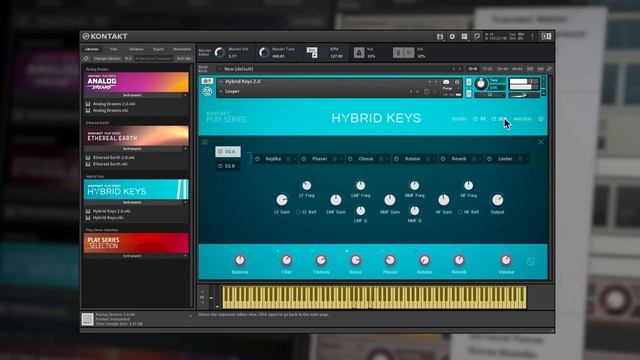640x360 pixels.
Task: Click the Kontakt logo in header
Action: (x=105, y=36)
